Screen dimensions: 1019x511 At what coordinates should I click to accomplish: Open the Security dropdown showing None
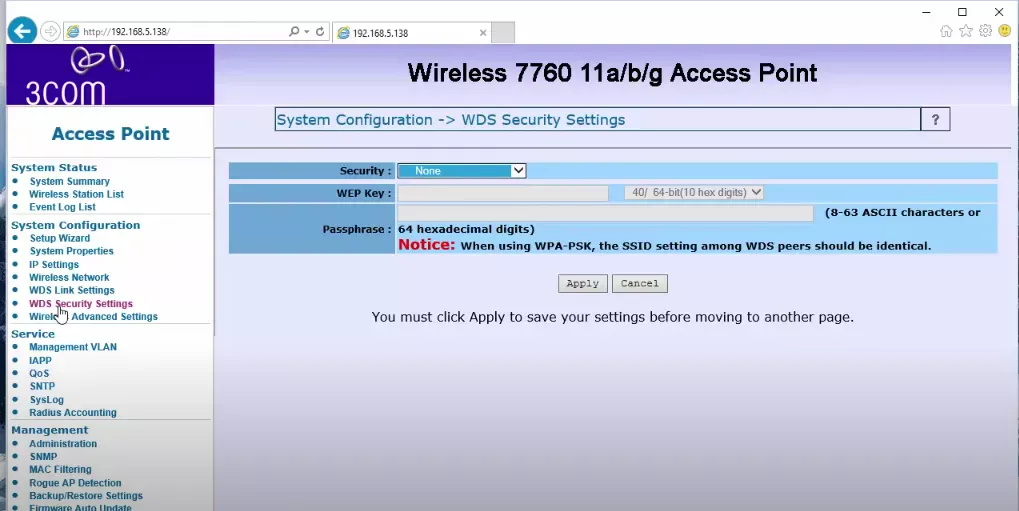point(461,171)
